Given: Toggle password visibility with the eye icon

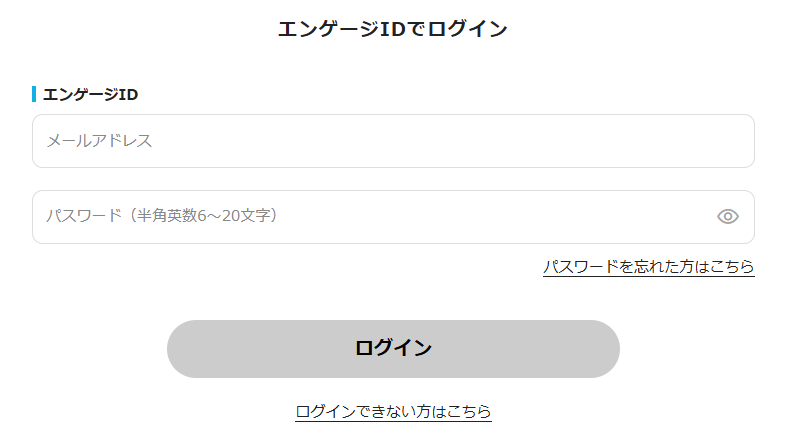Looking at the screenshot, I should click(727, 217).
